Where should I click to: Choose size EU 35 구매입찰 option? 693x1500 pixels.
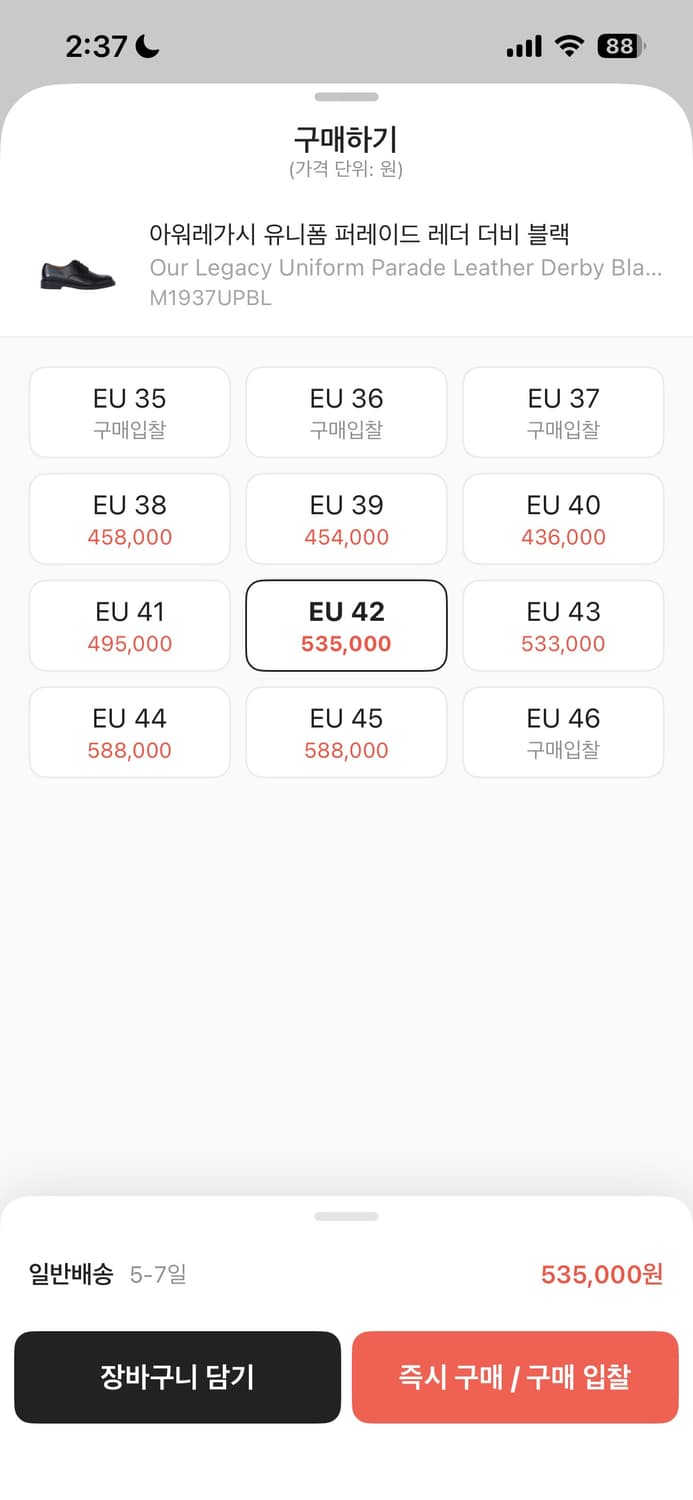click(129, 412)
